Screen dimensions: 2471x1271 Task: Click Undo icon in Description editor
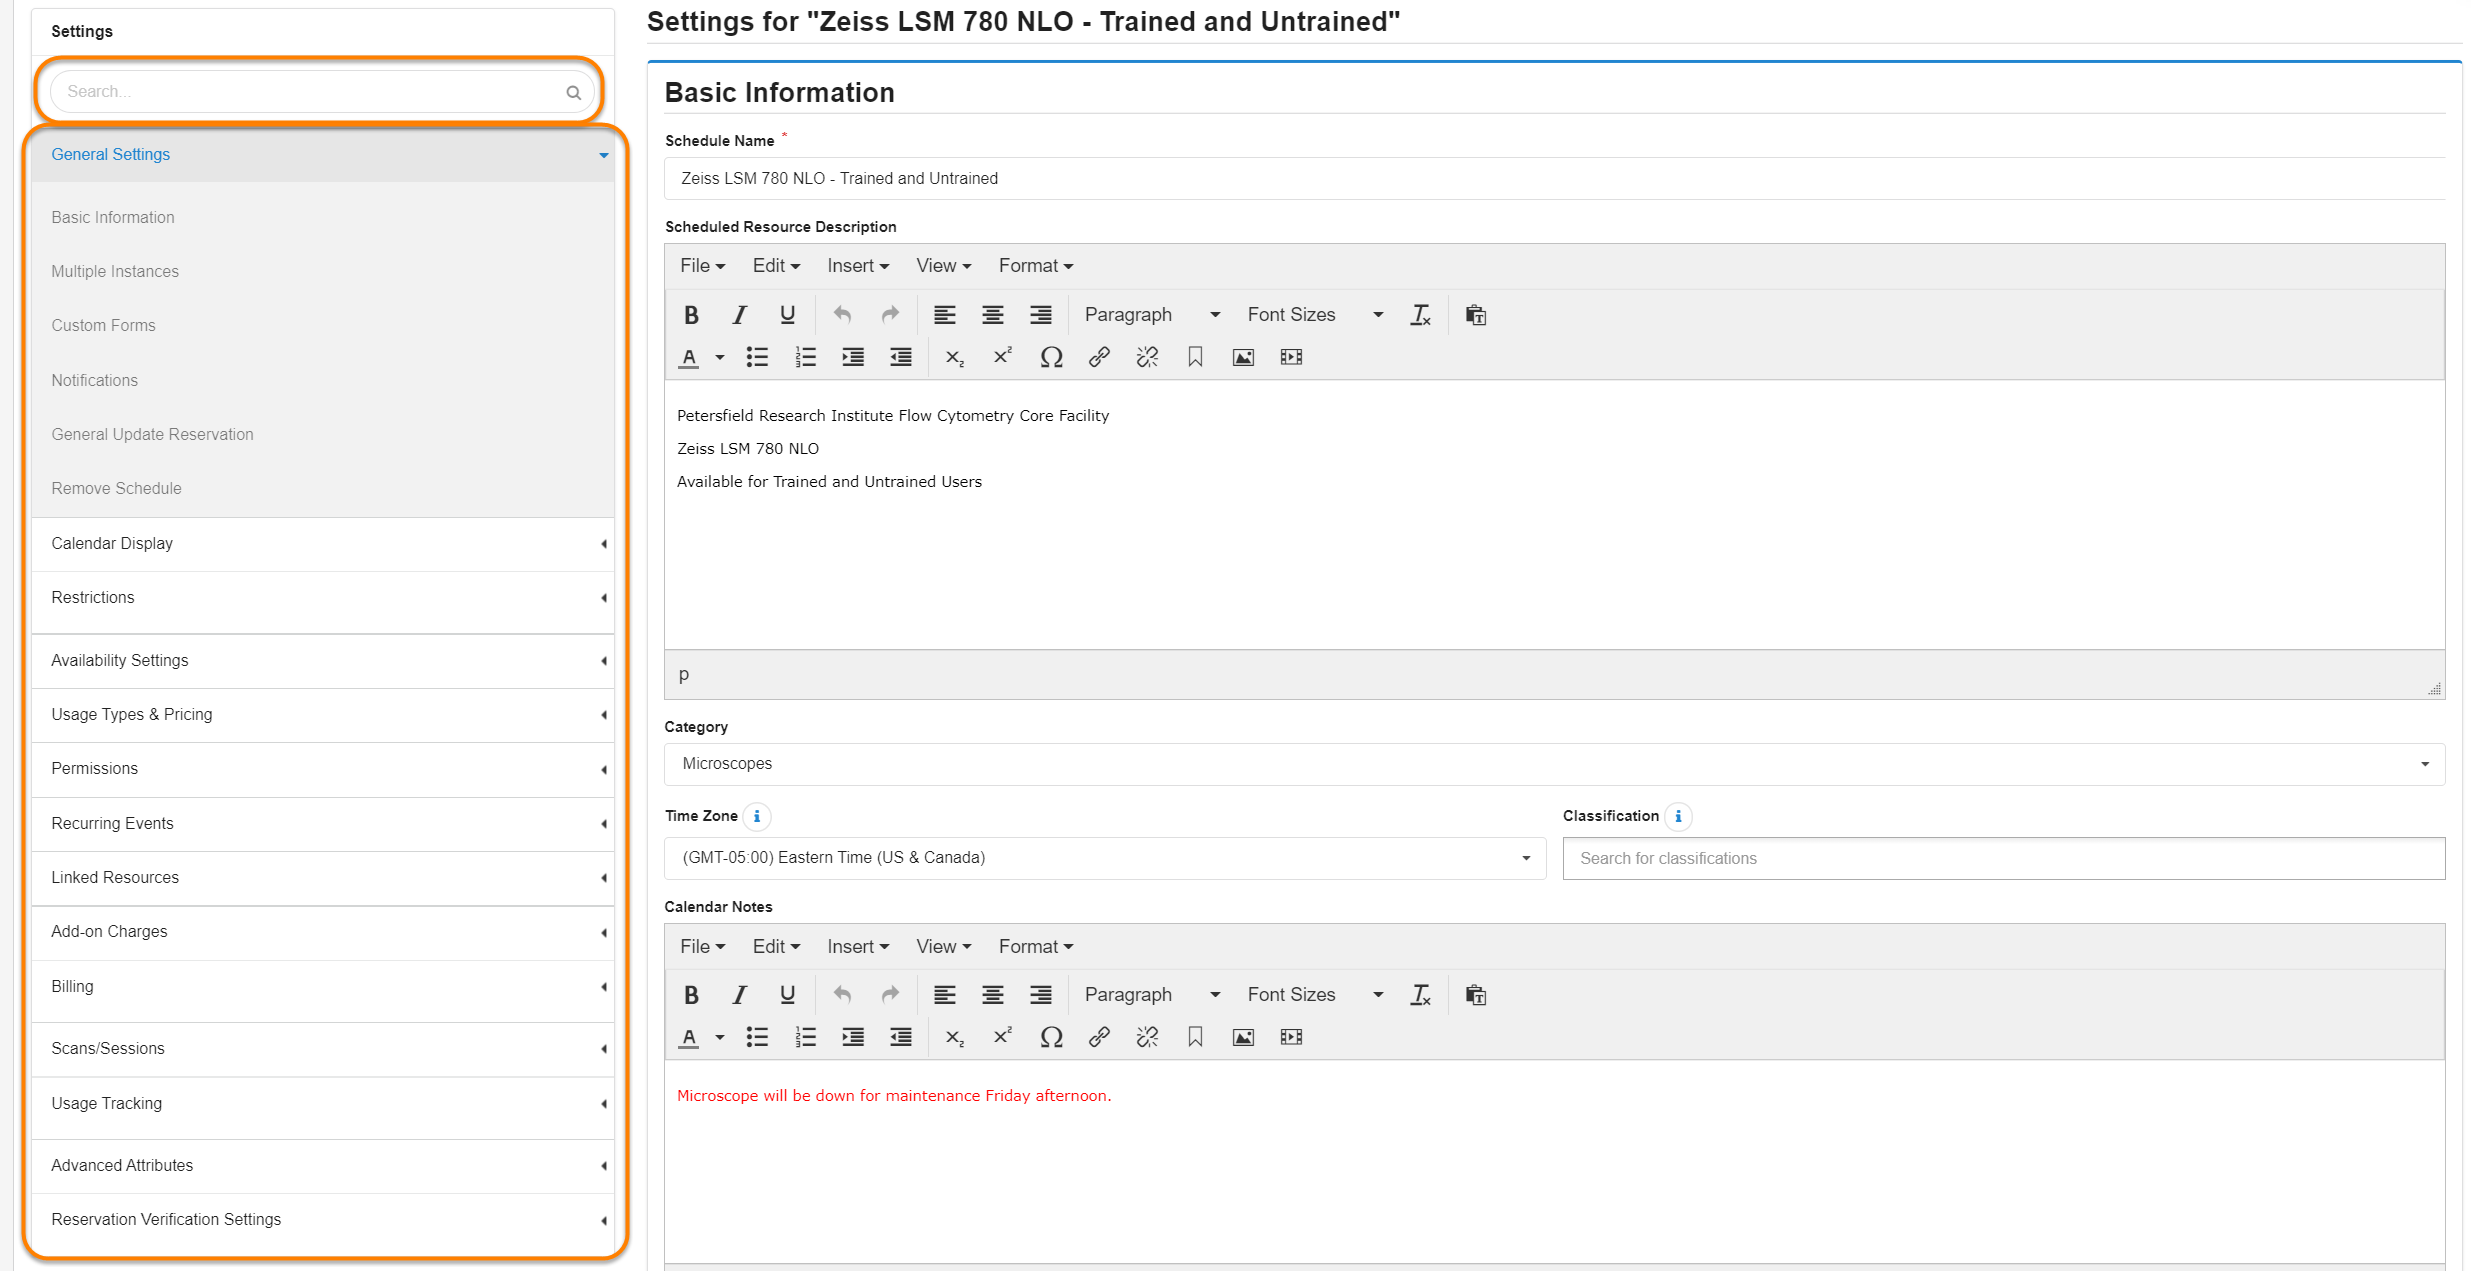842,315
